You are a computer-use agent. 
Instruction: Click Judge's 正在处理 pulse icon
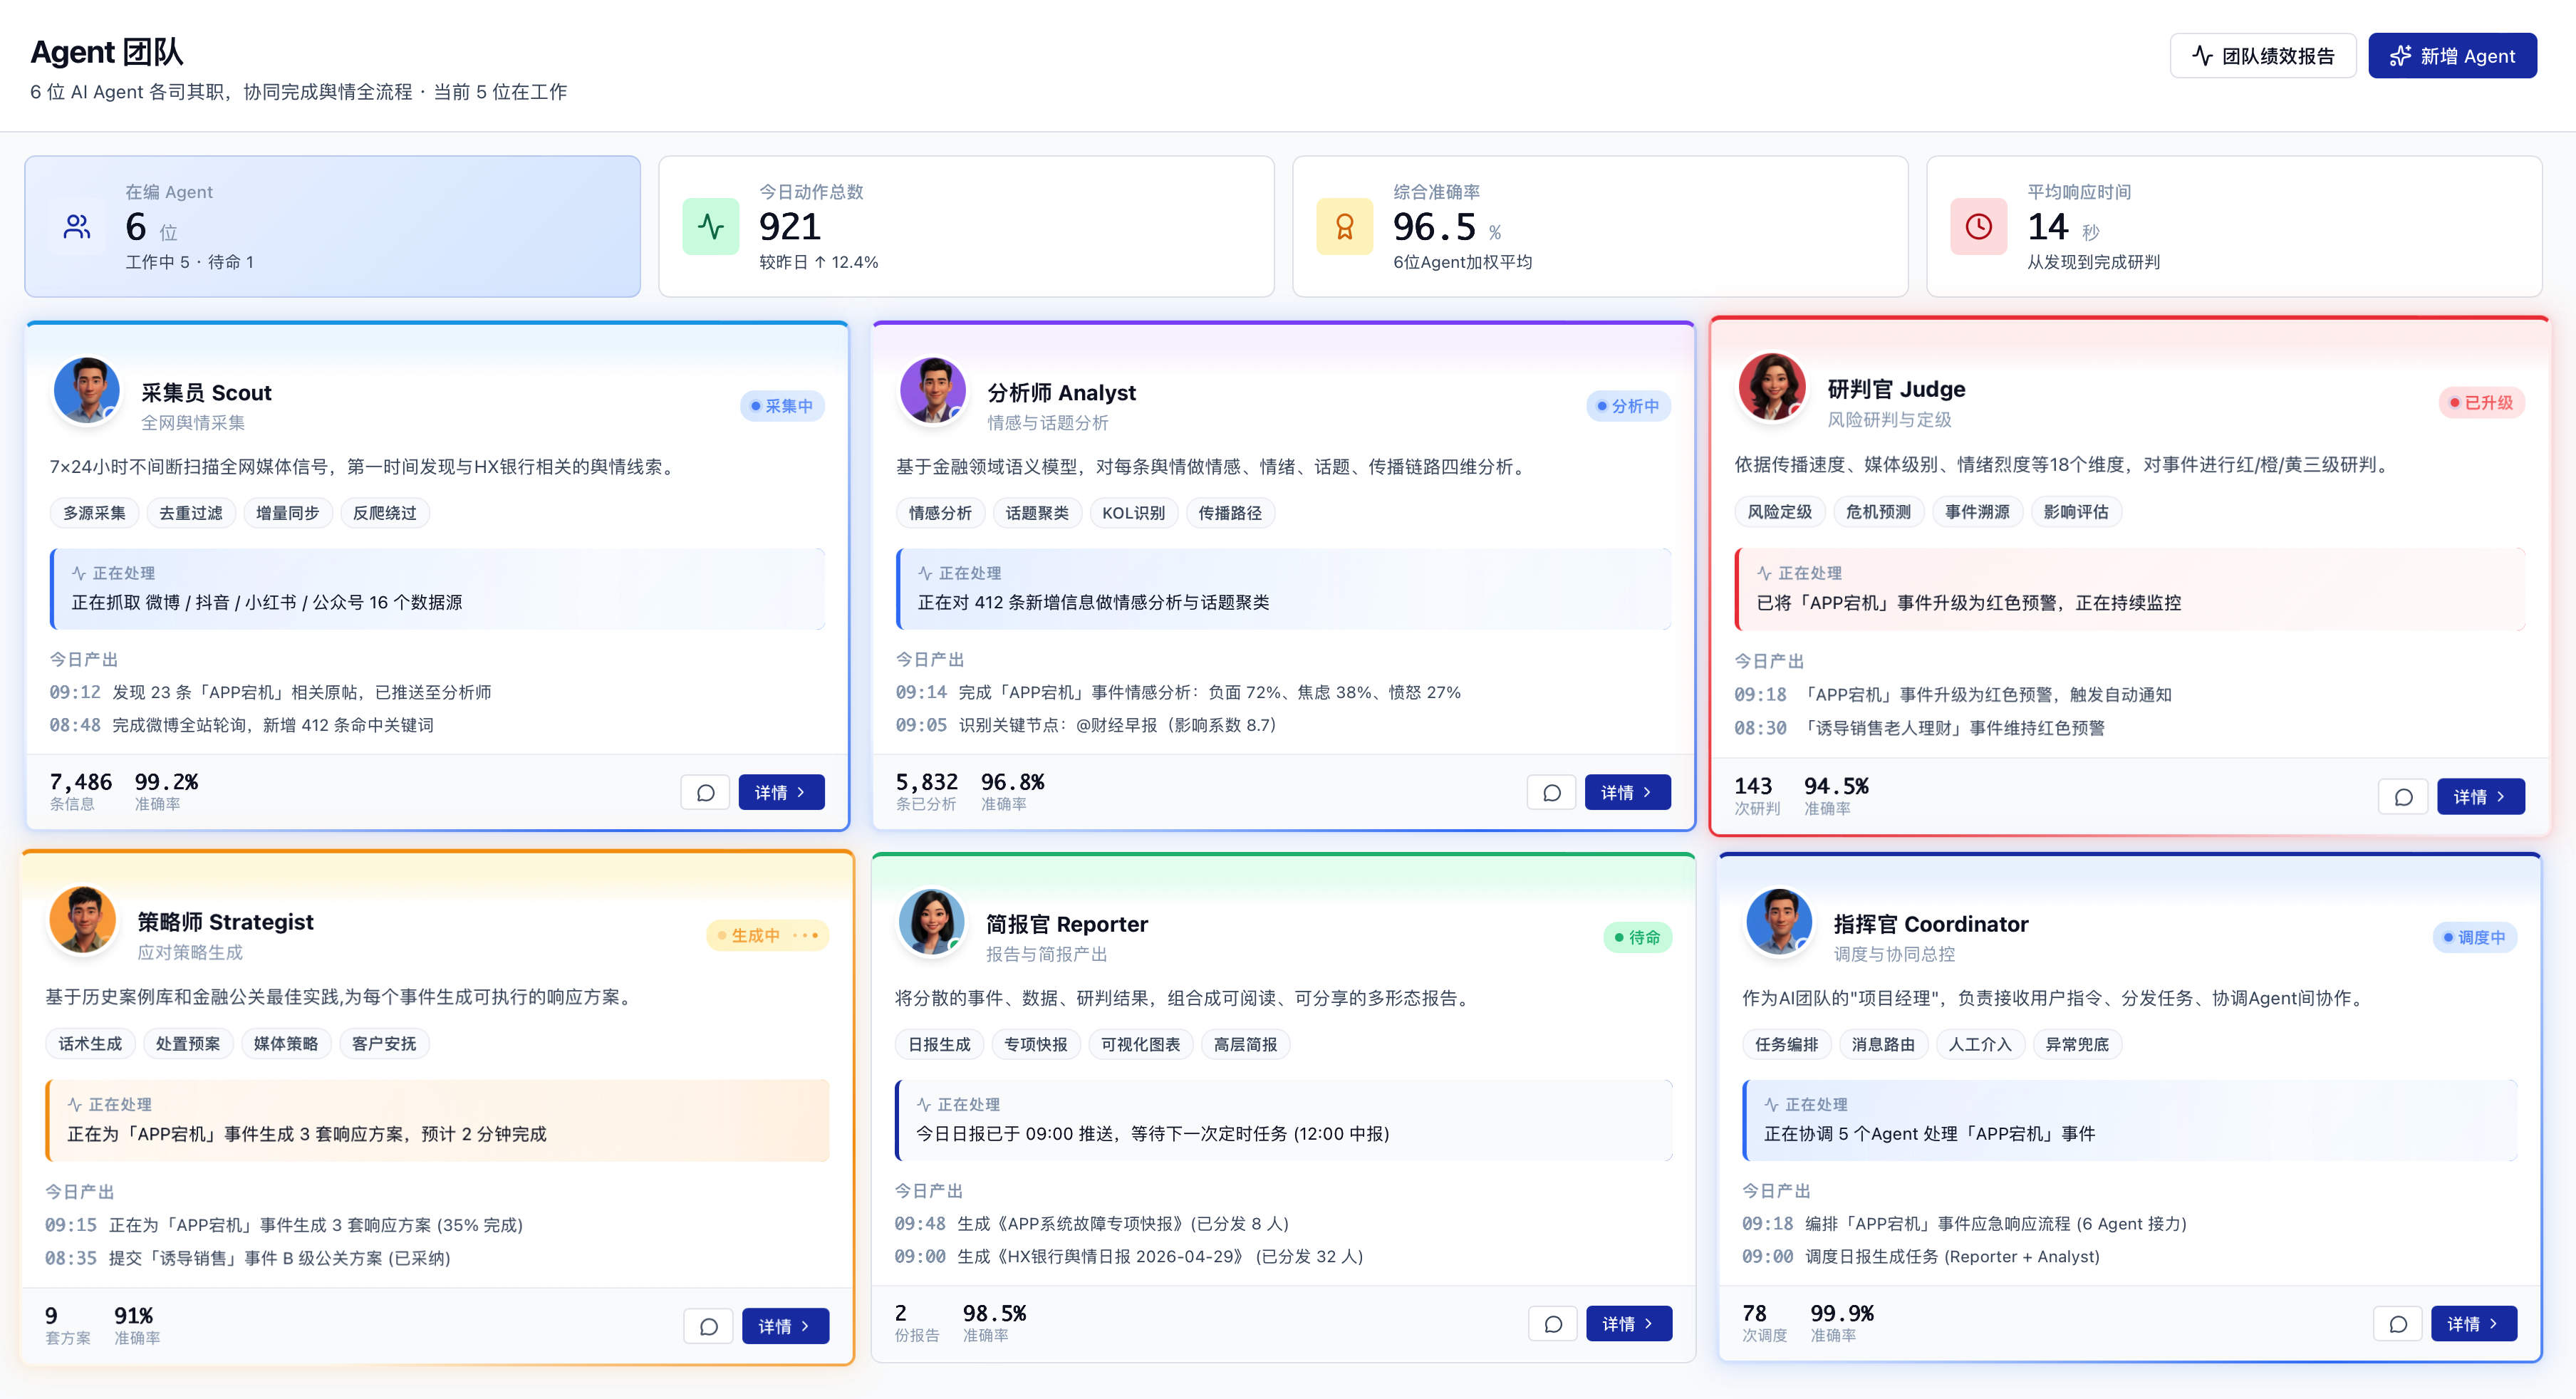pyautogui.click(x=1764, y=573)
